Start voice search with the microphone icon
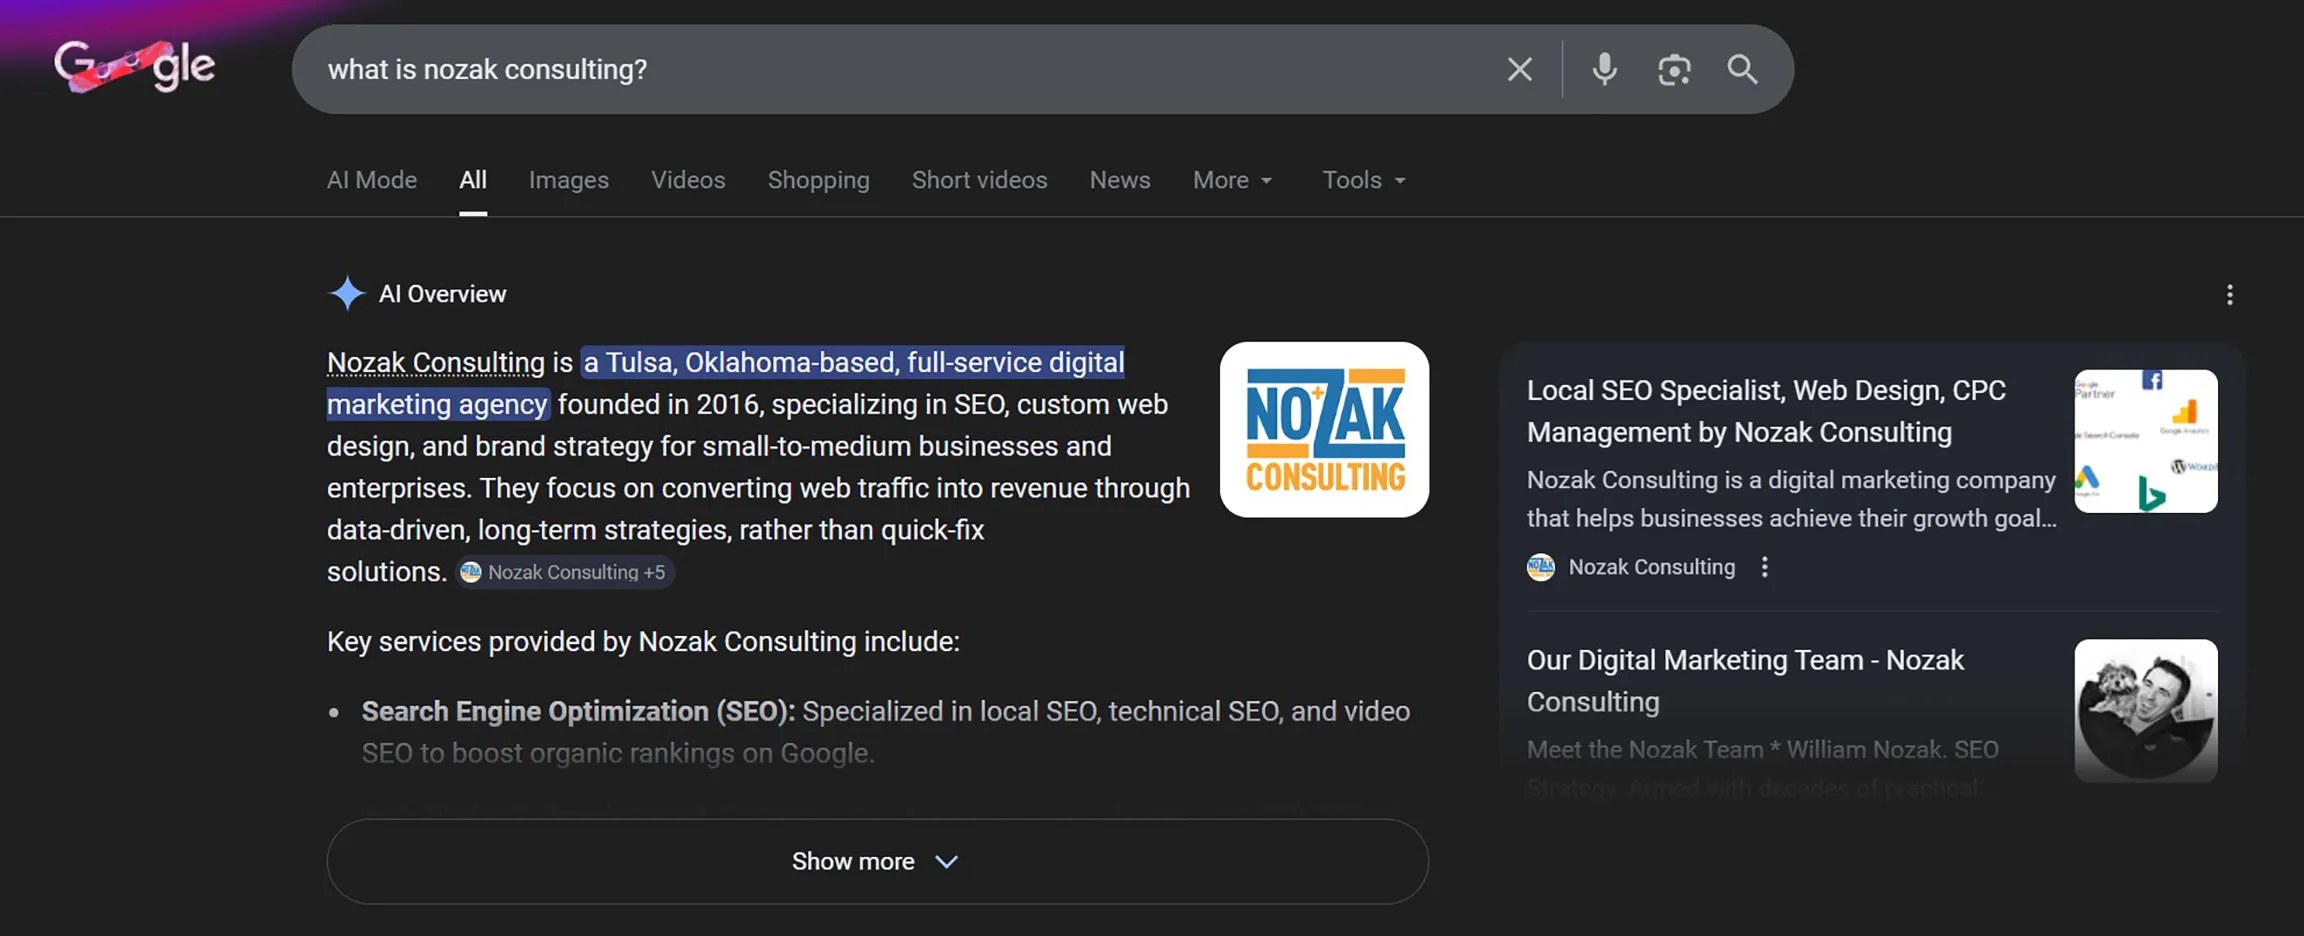This screenshot has width=2304, height=936. pyautogui.click(x=1603, y=69)
